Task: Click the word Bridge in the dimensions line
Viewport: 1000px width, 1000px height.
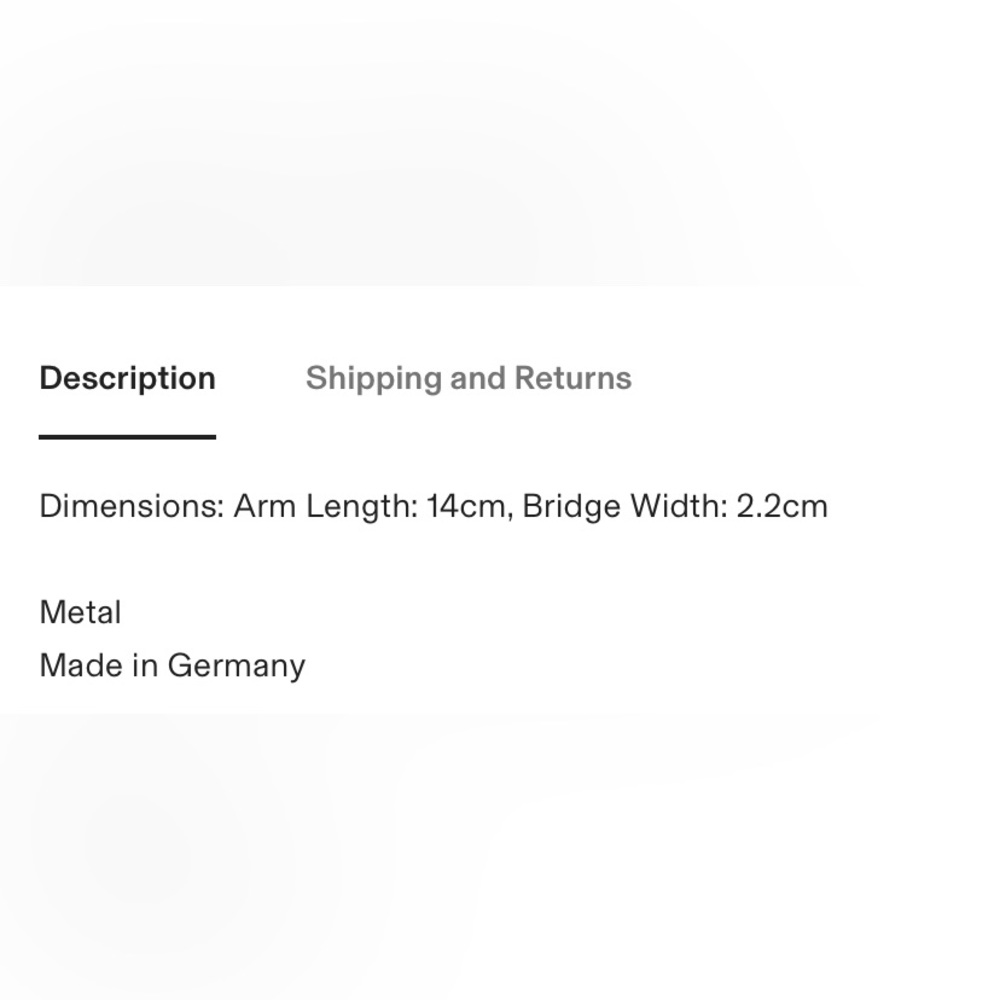Action: click(571, 508)
